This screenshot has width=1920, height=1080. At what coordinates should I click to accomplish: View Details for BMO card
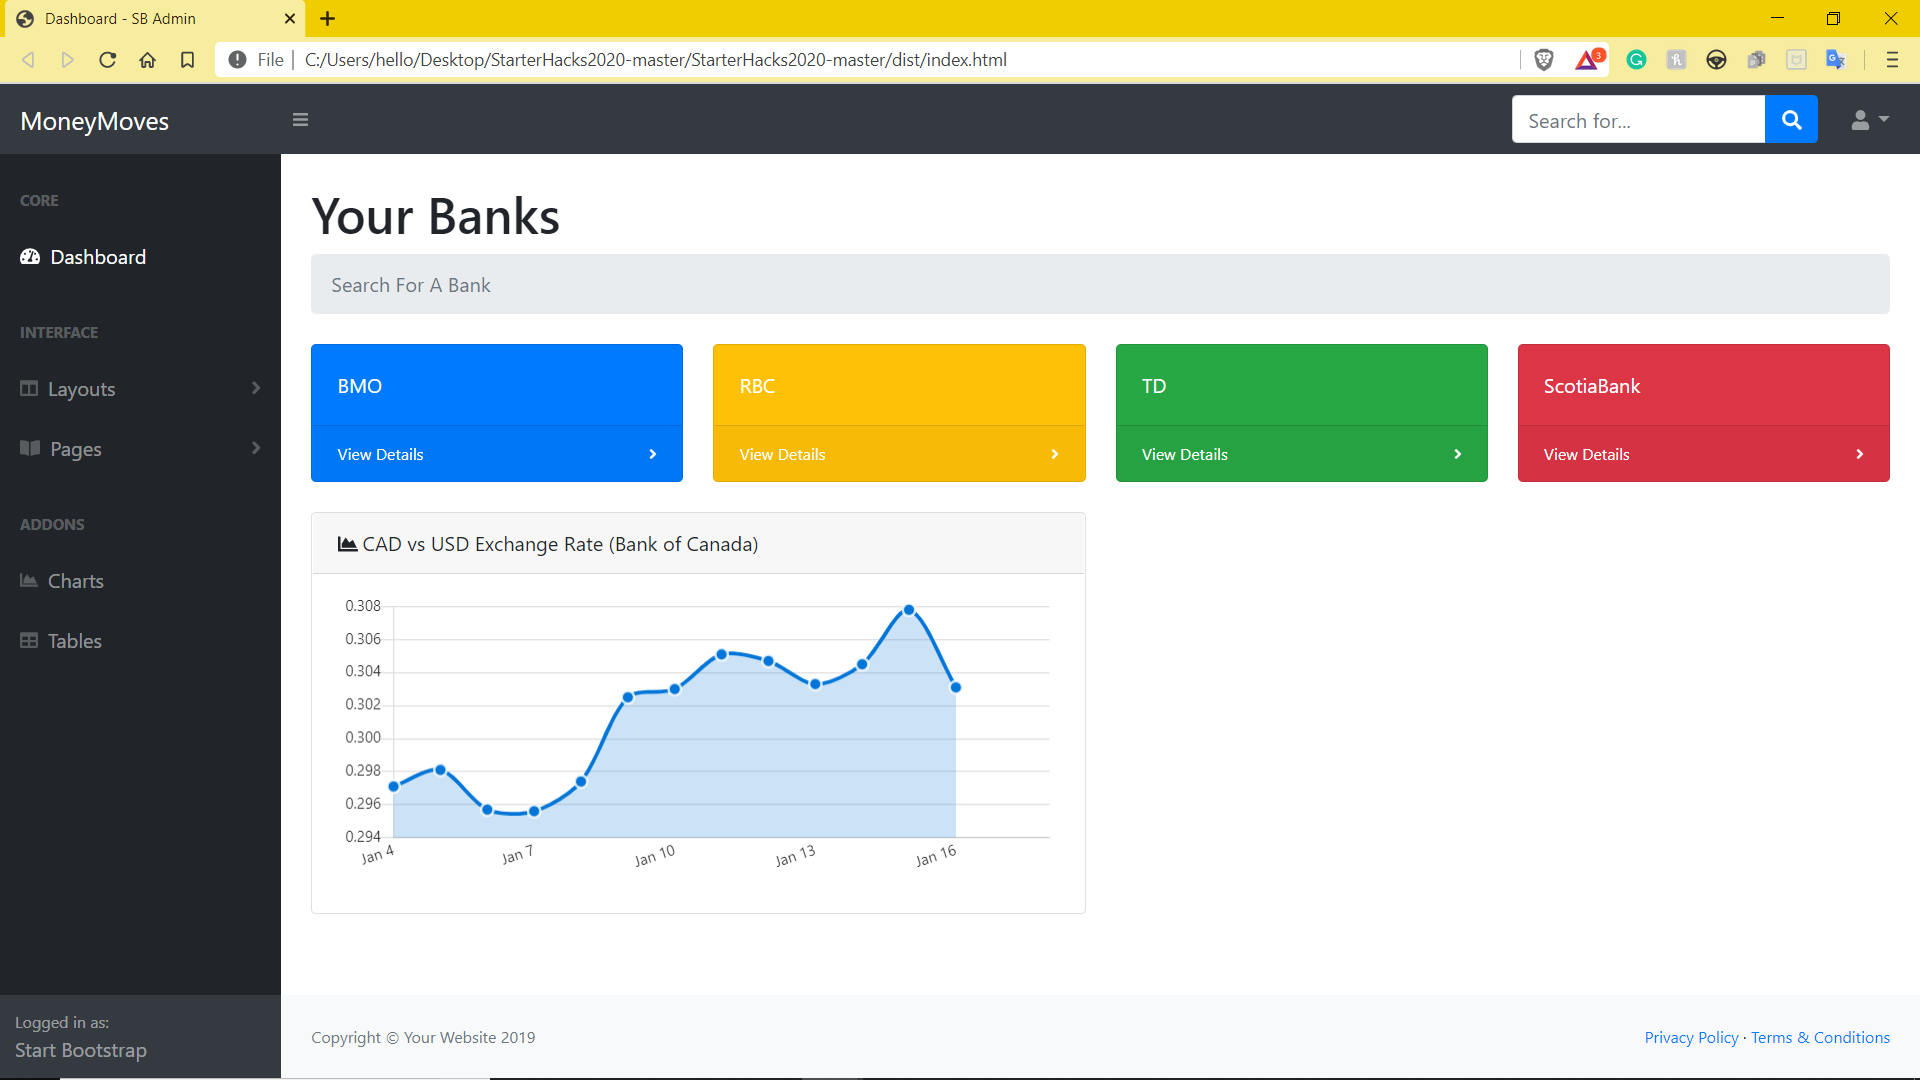(496, 454)
